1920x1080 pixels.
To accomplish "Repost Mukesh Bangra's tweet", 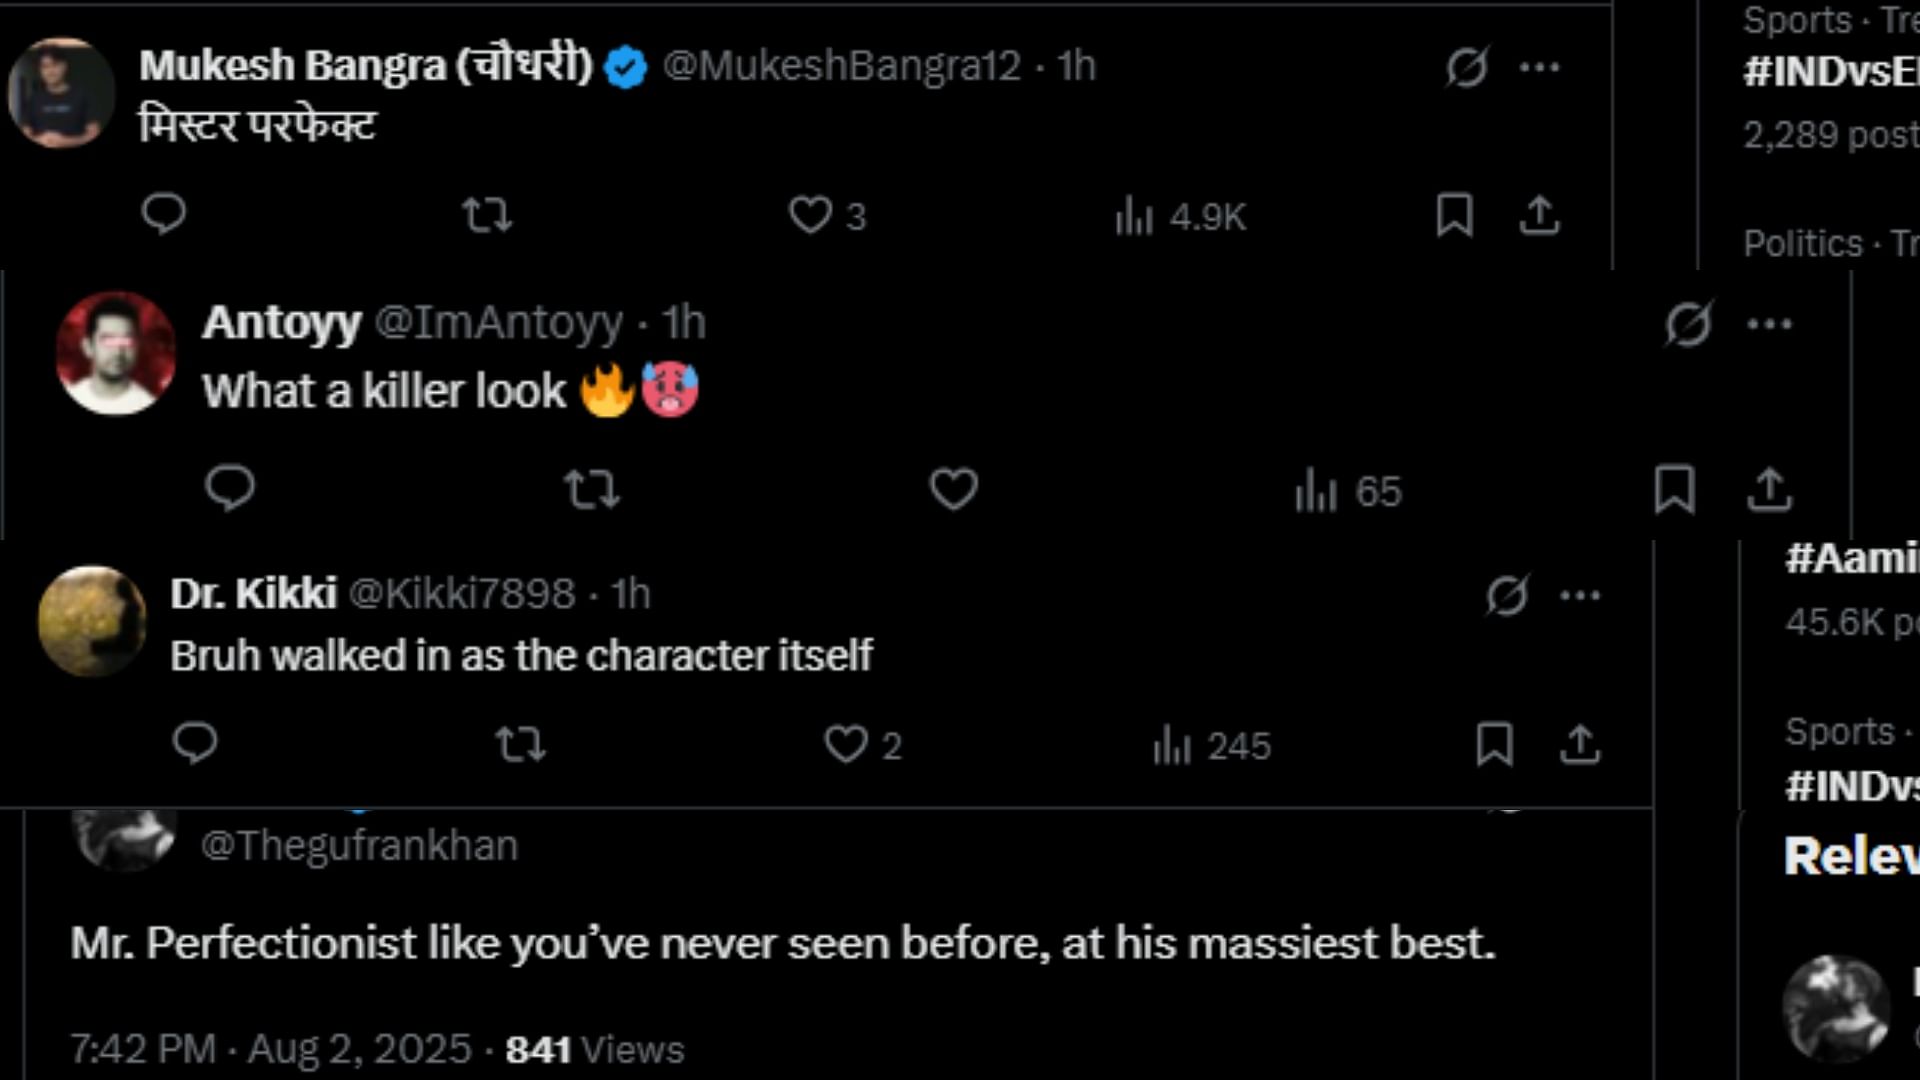I will pyautogui.click(x=487, y=215).
